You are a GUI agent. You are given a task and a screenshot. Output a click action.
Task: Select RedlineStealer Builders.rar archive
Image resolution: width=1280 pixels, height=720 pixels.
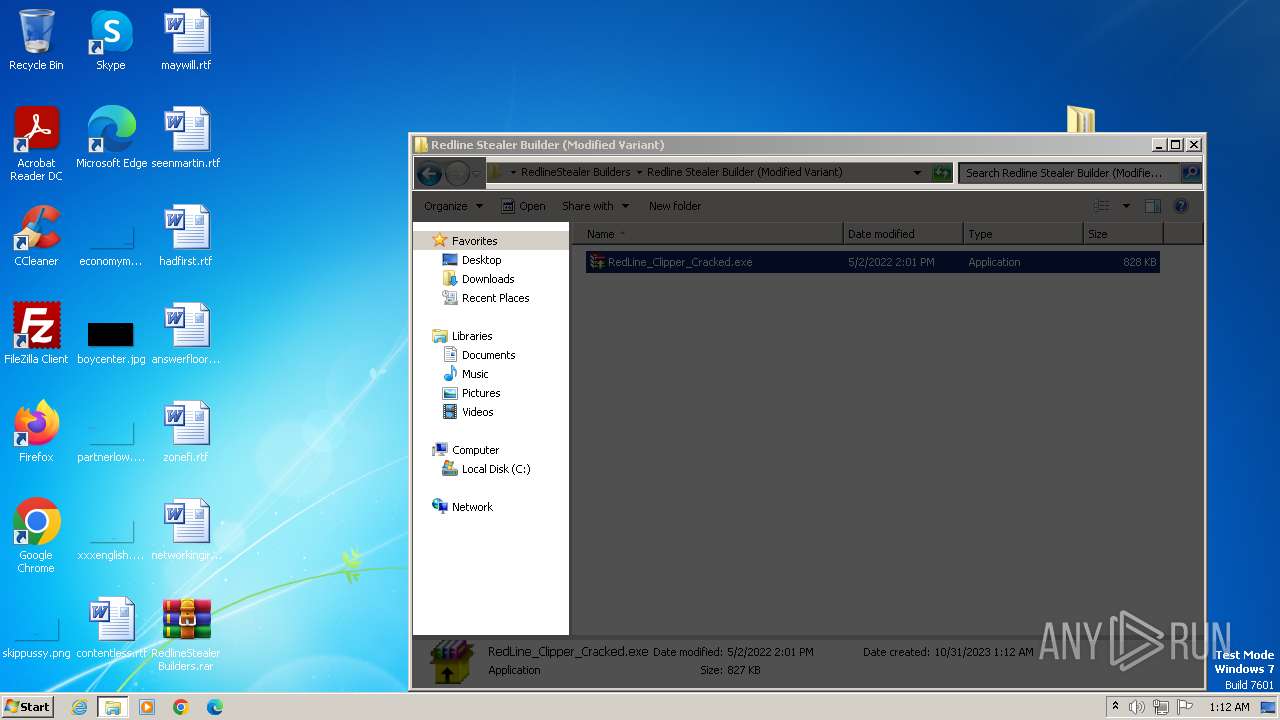coord(186,634)
